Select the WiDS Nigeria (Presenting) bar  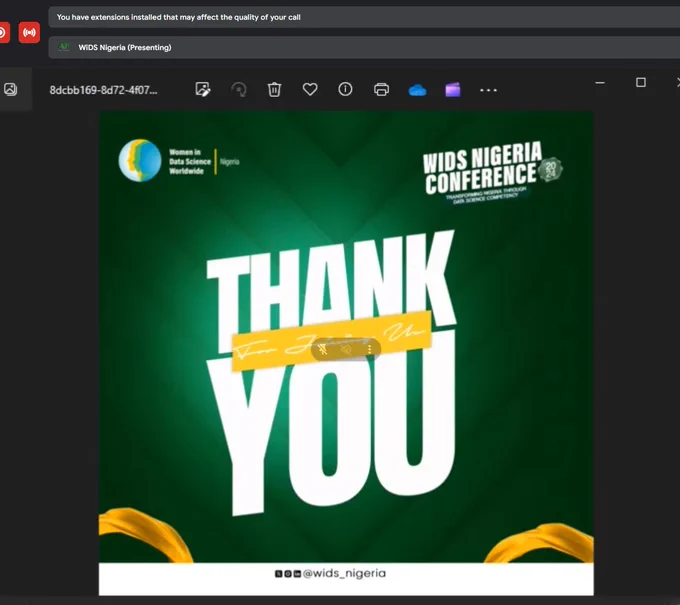[364, 47]
